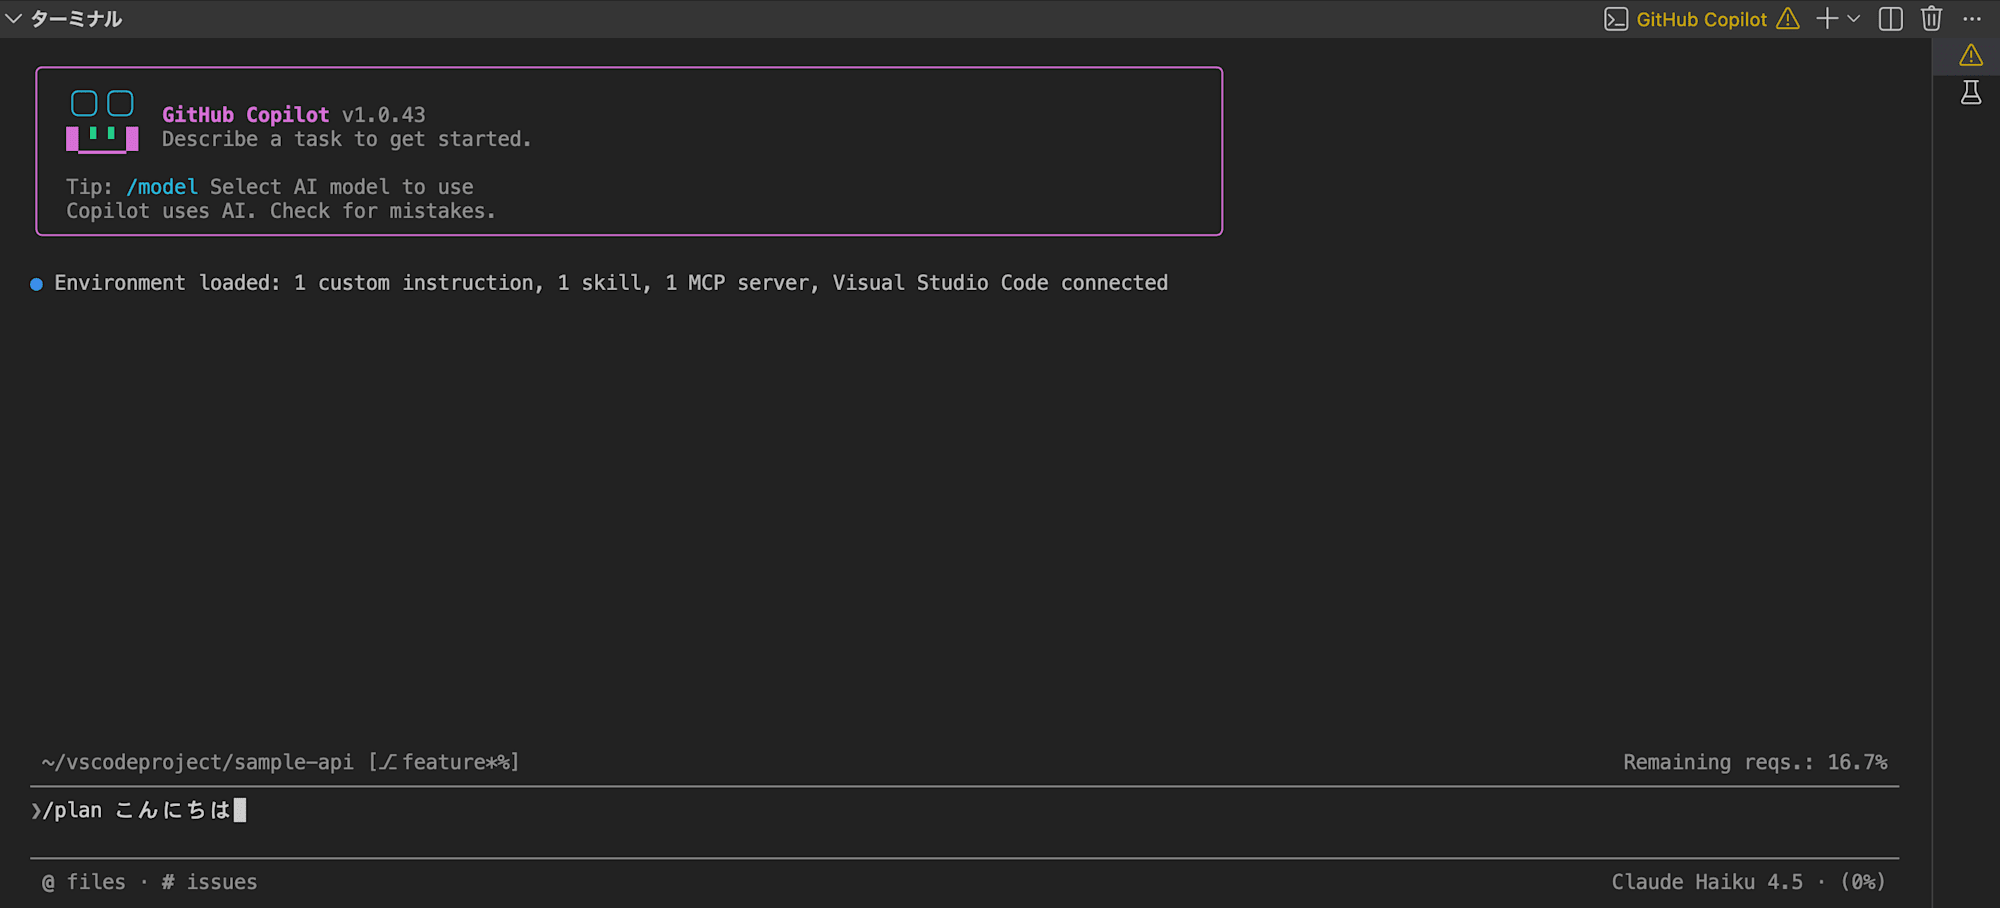Screen dimensions: 2000x908
Task: Open the new terminal profile dropdown arrow
Action: pyautogui.click(x=1853, y=19)
